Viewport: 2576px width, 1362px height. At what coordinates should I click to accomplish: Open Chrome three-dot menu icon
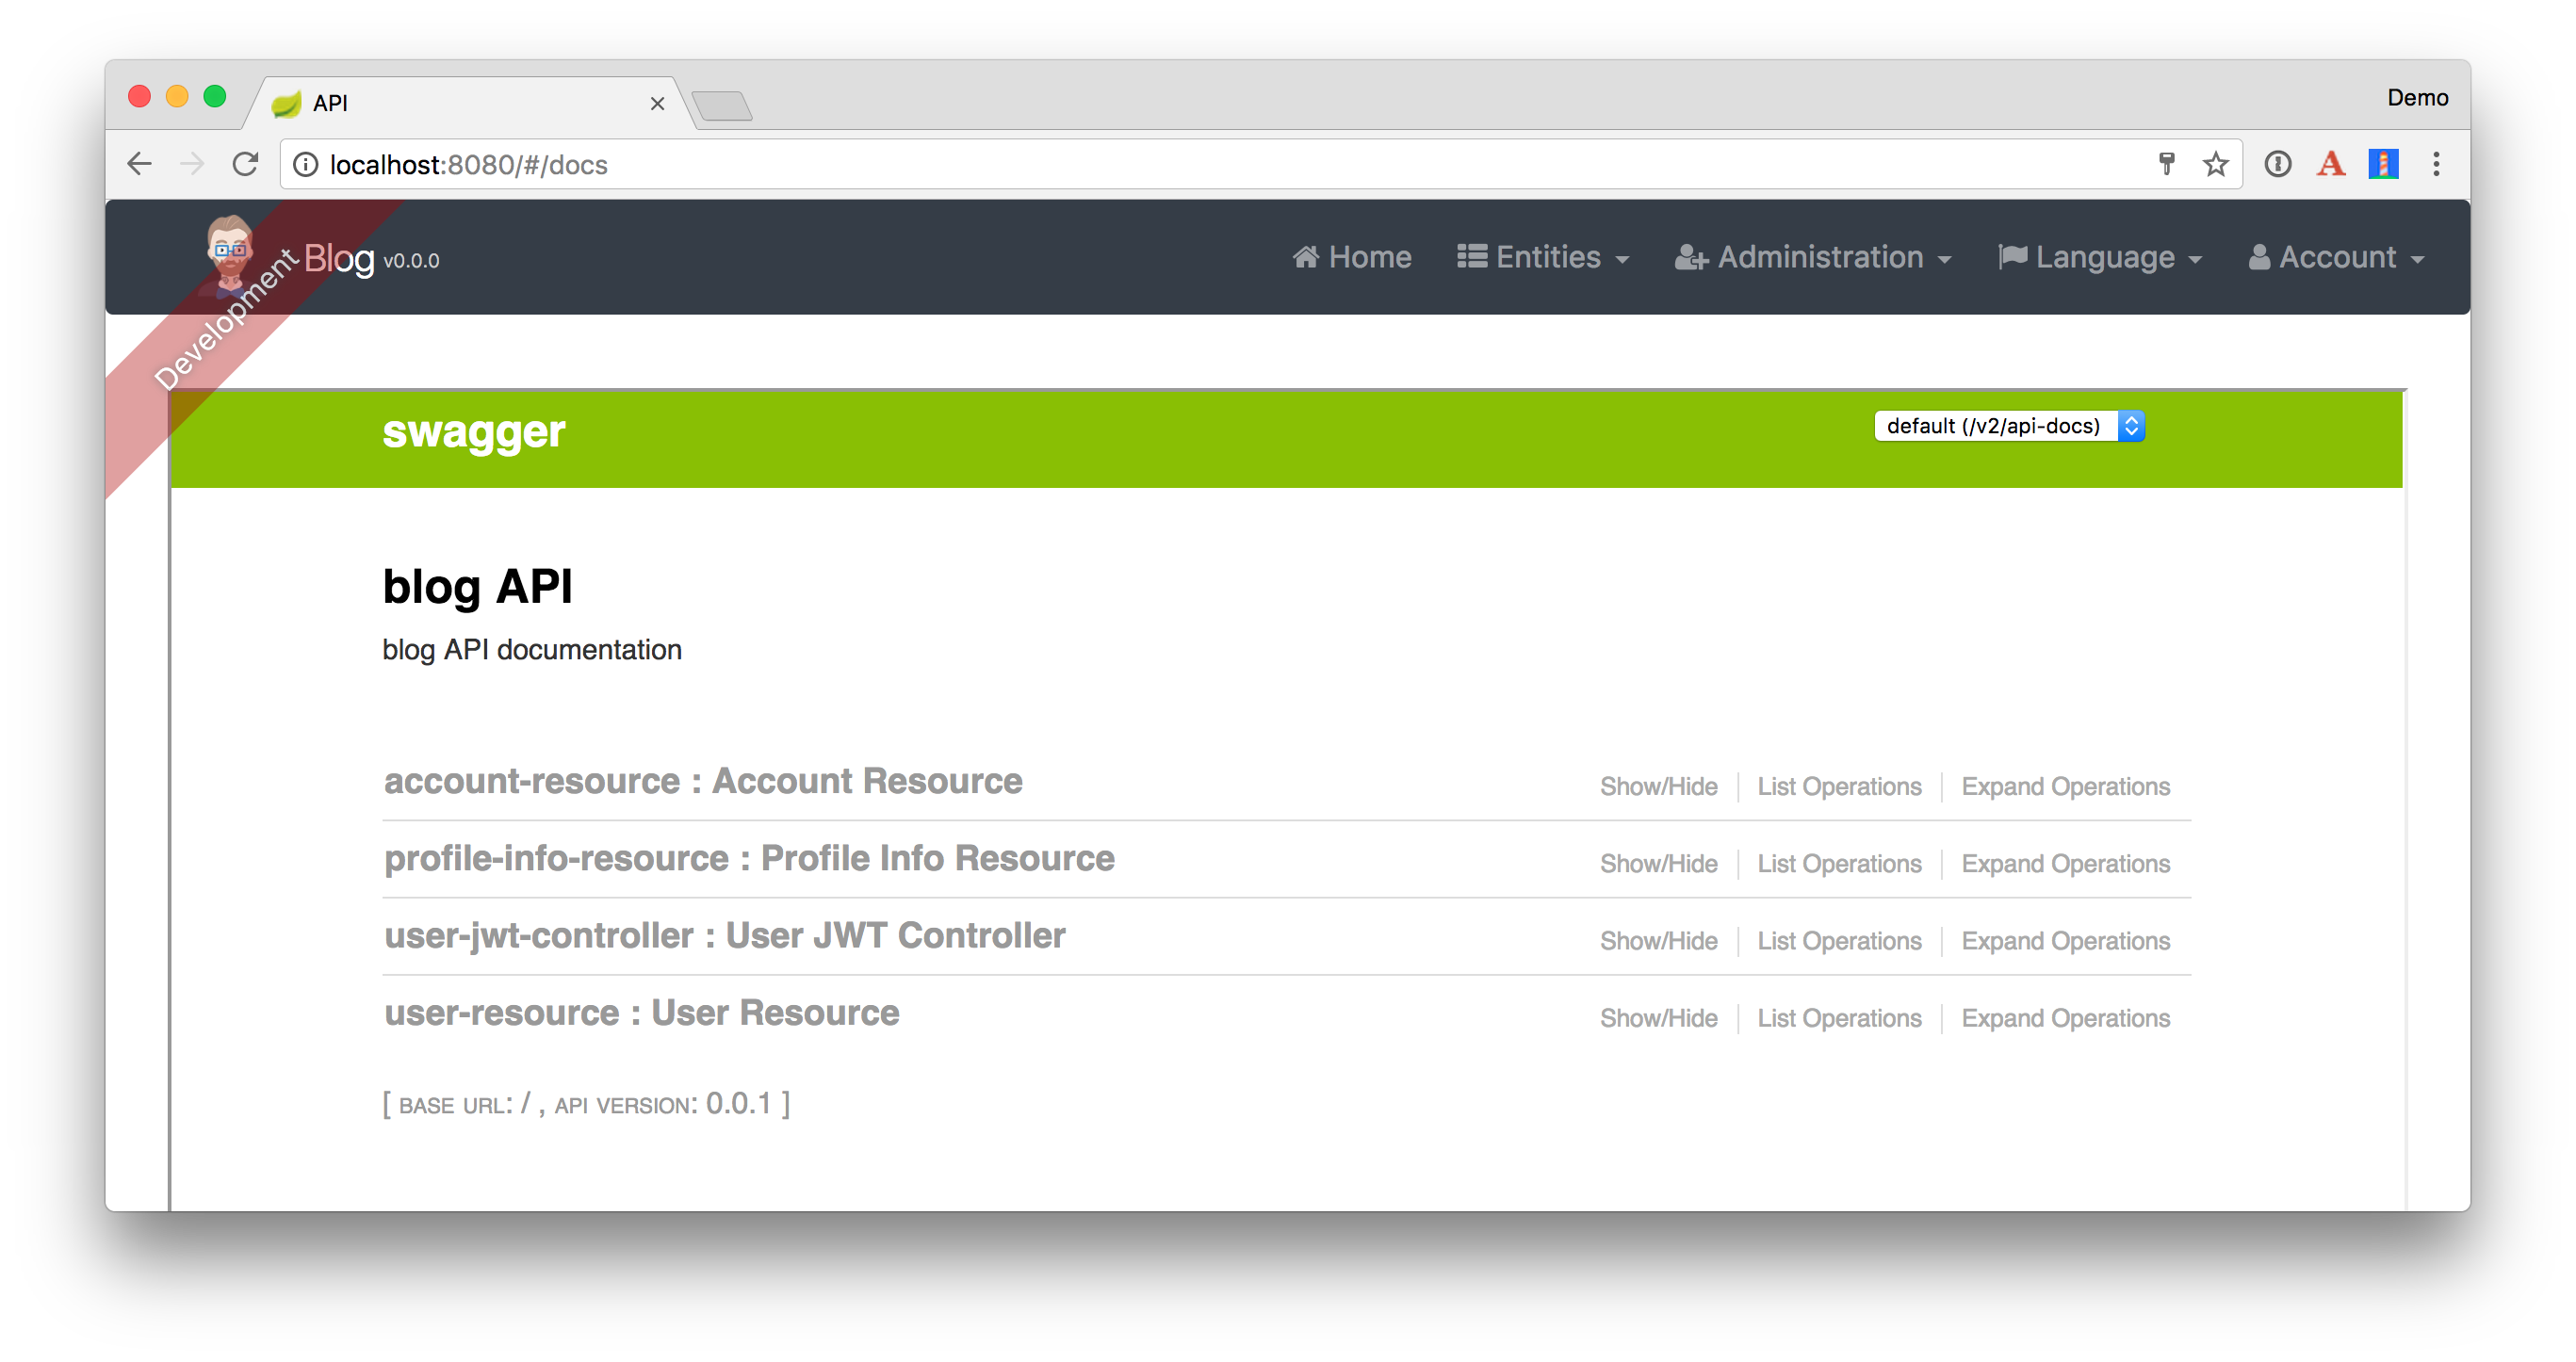coord(2436,164)
